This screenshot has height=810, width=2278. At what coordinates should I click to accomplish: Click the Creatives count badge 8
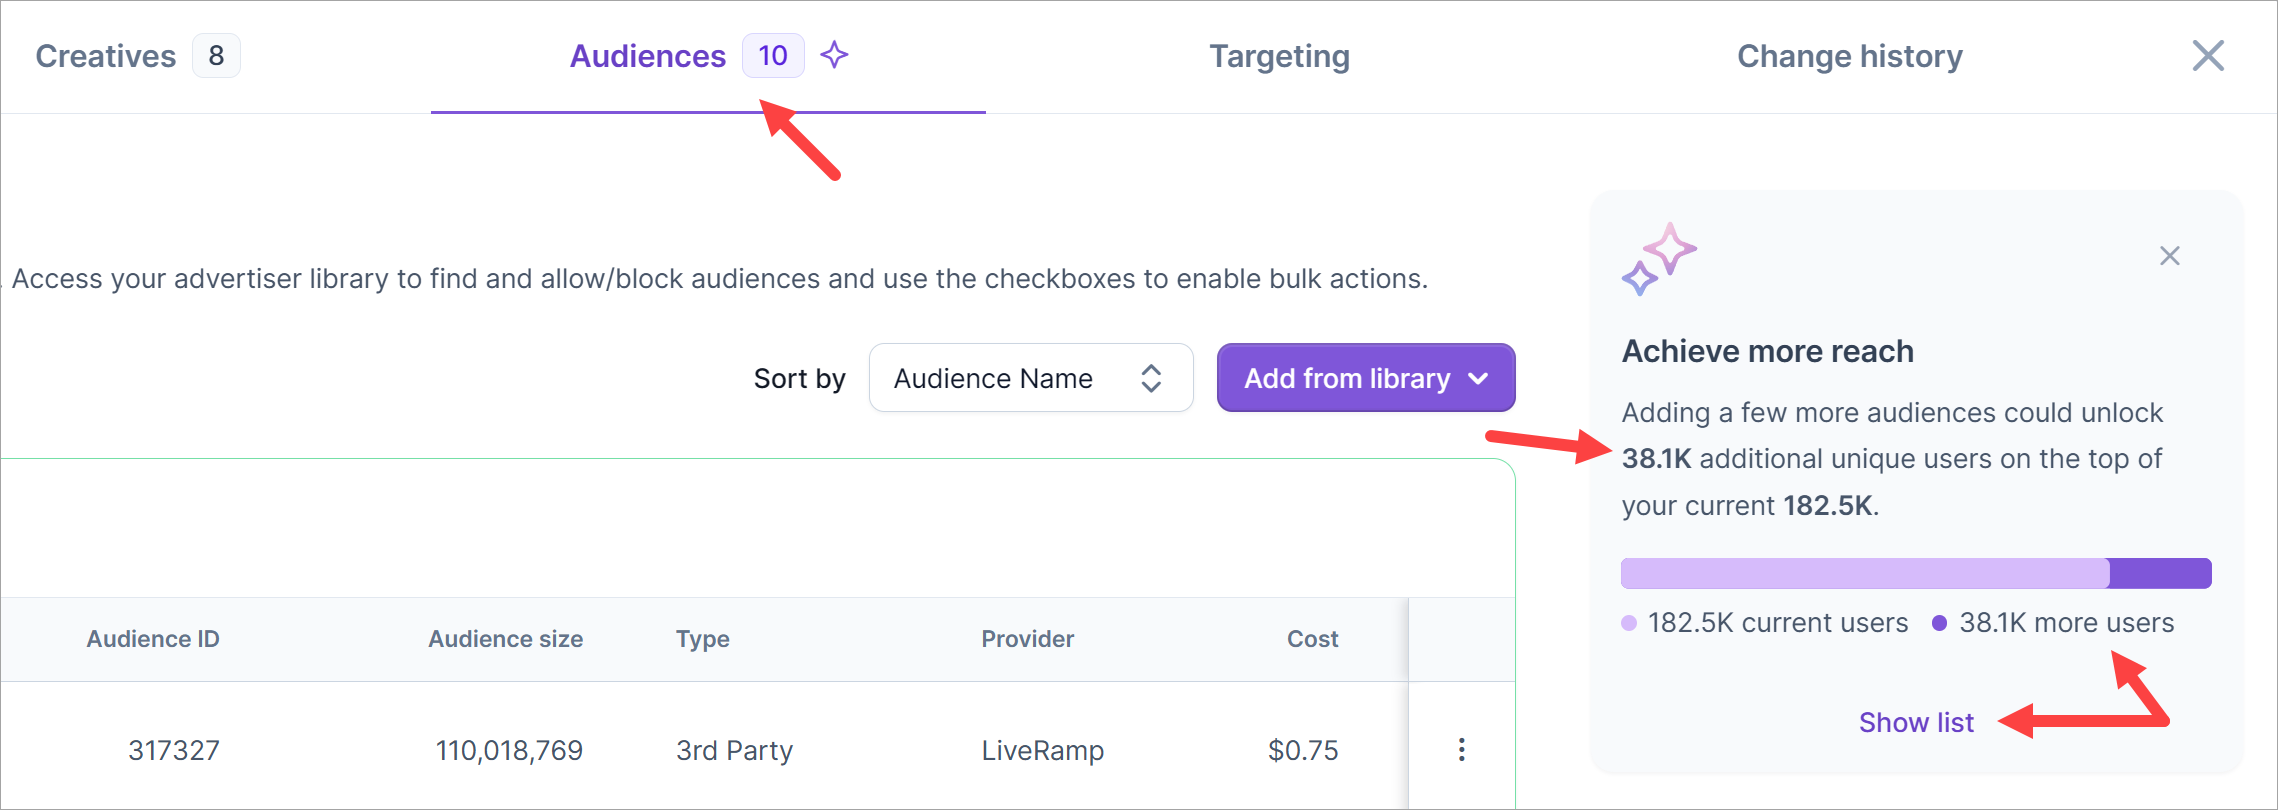(216, 56)
